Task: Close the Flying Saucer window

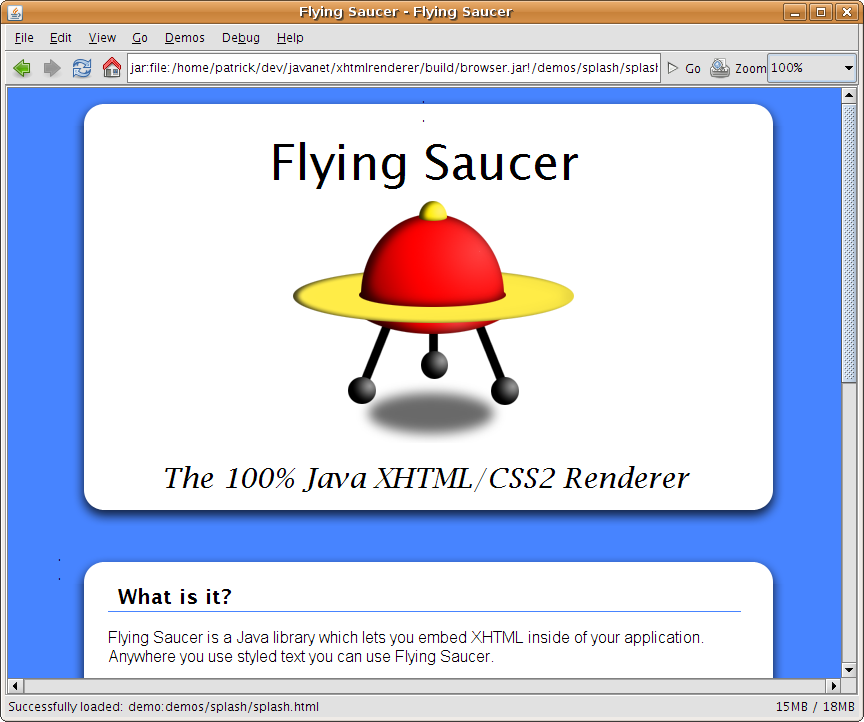Action: [x=847, y=12]
